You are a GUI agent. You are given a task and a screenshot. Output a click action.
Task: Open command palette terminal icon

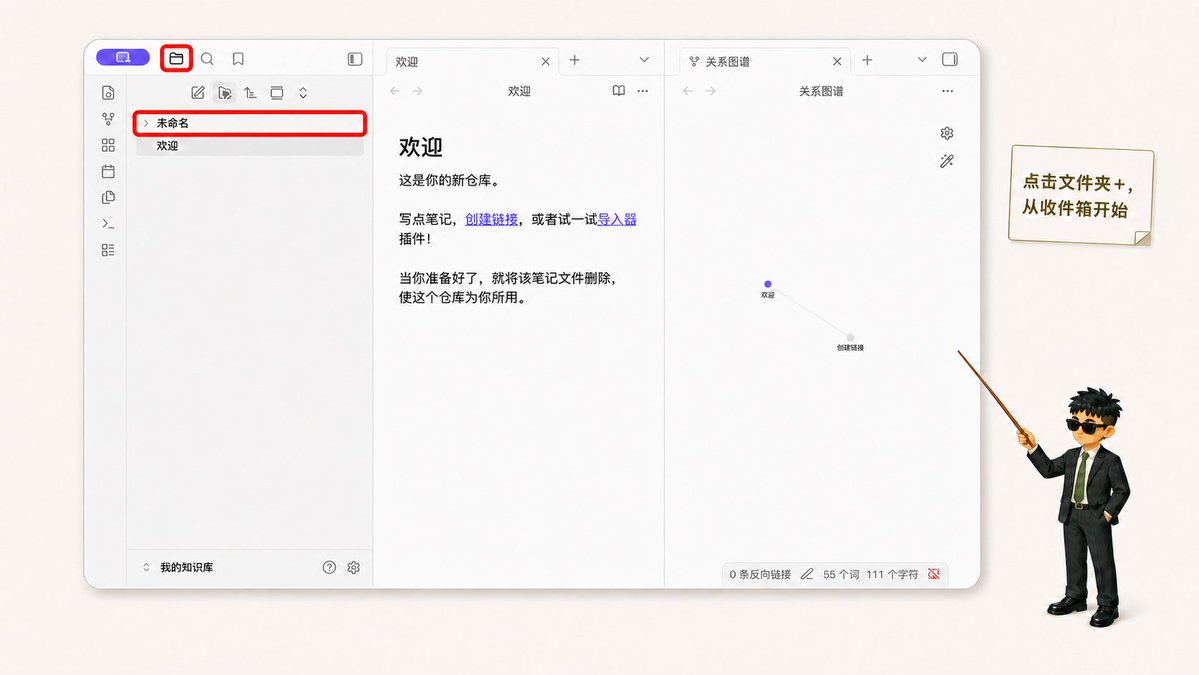pos(108,224)
